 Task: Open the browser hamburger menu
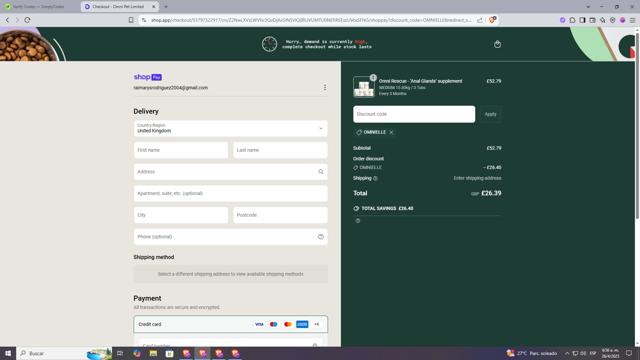click(632, 20)
